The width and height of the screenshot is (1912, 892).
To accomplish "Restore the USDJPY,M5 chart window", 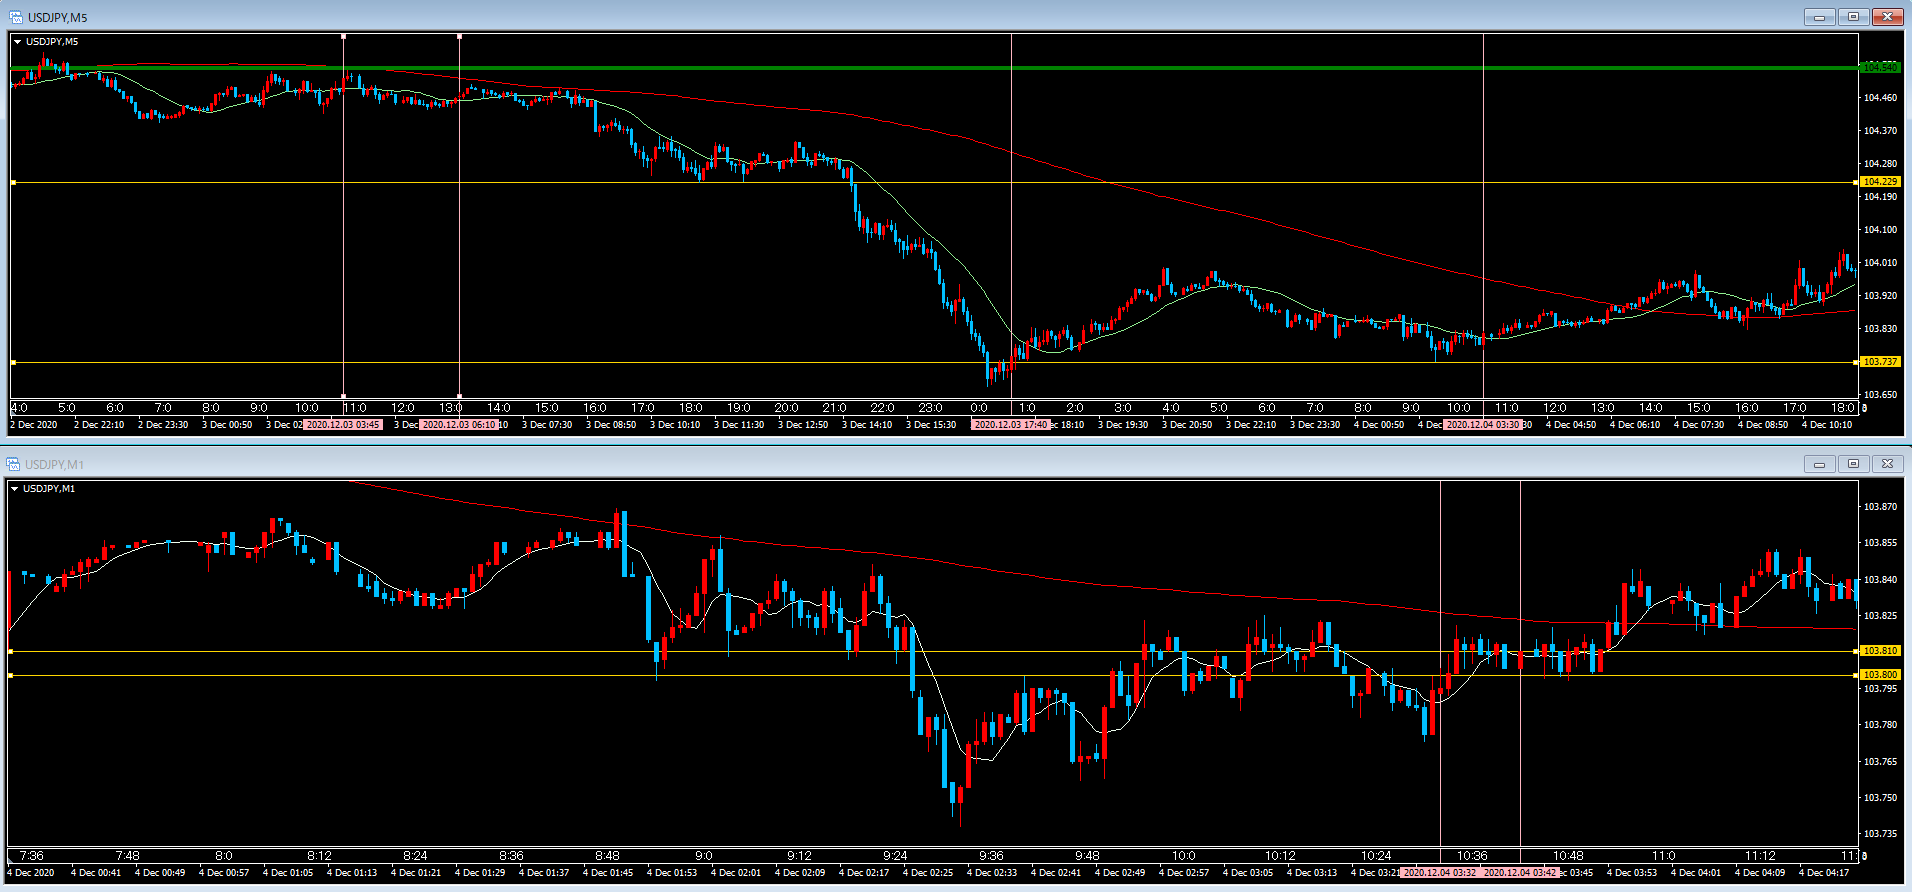I will [x=1853, y=17].
